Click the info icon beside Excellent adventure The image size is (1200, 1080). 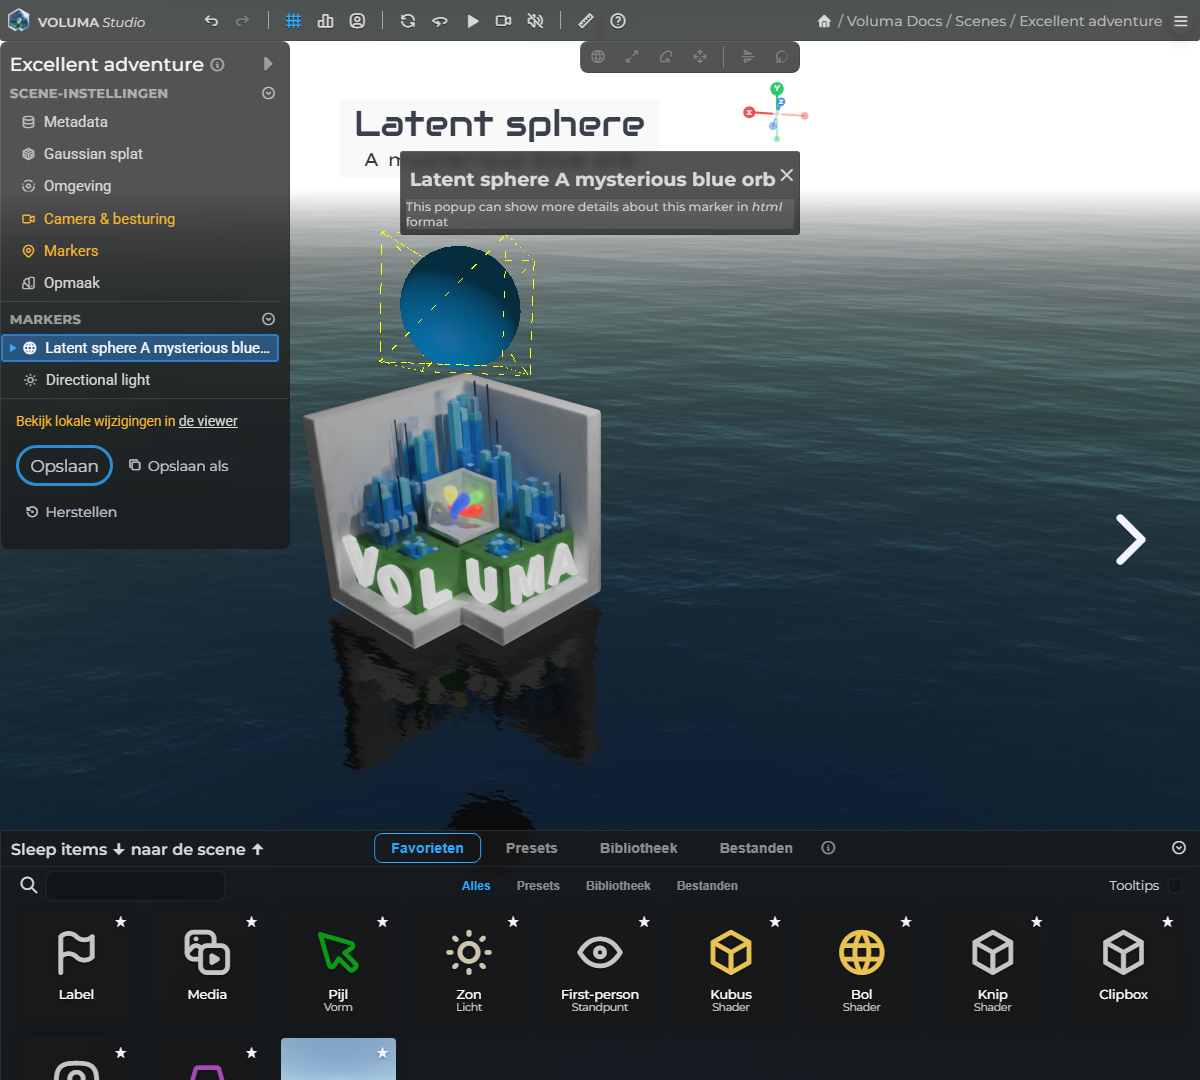coord(218,65)
